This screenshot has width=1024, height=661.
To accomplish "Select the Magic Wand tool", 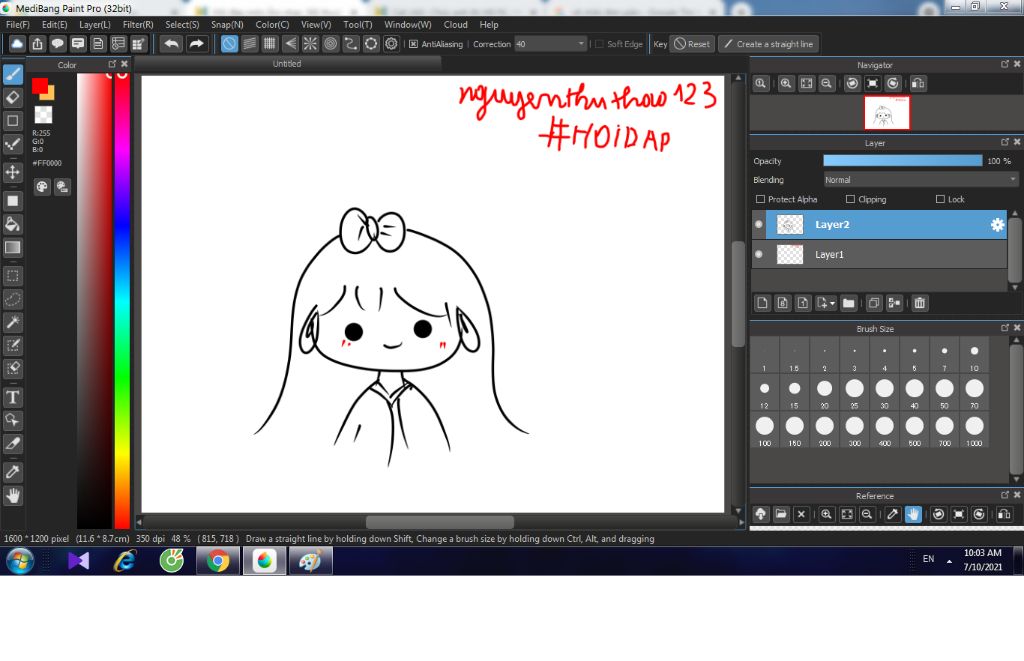I will 13,322.
